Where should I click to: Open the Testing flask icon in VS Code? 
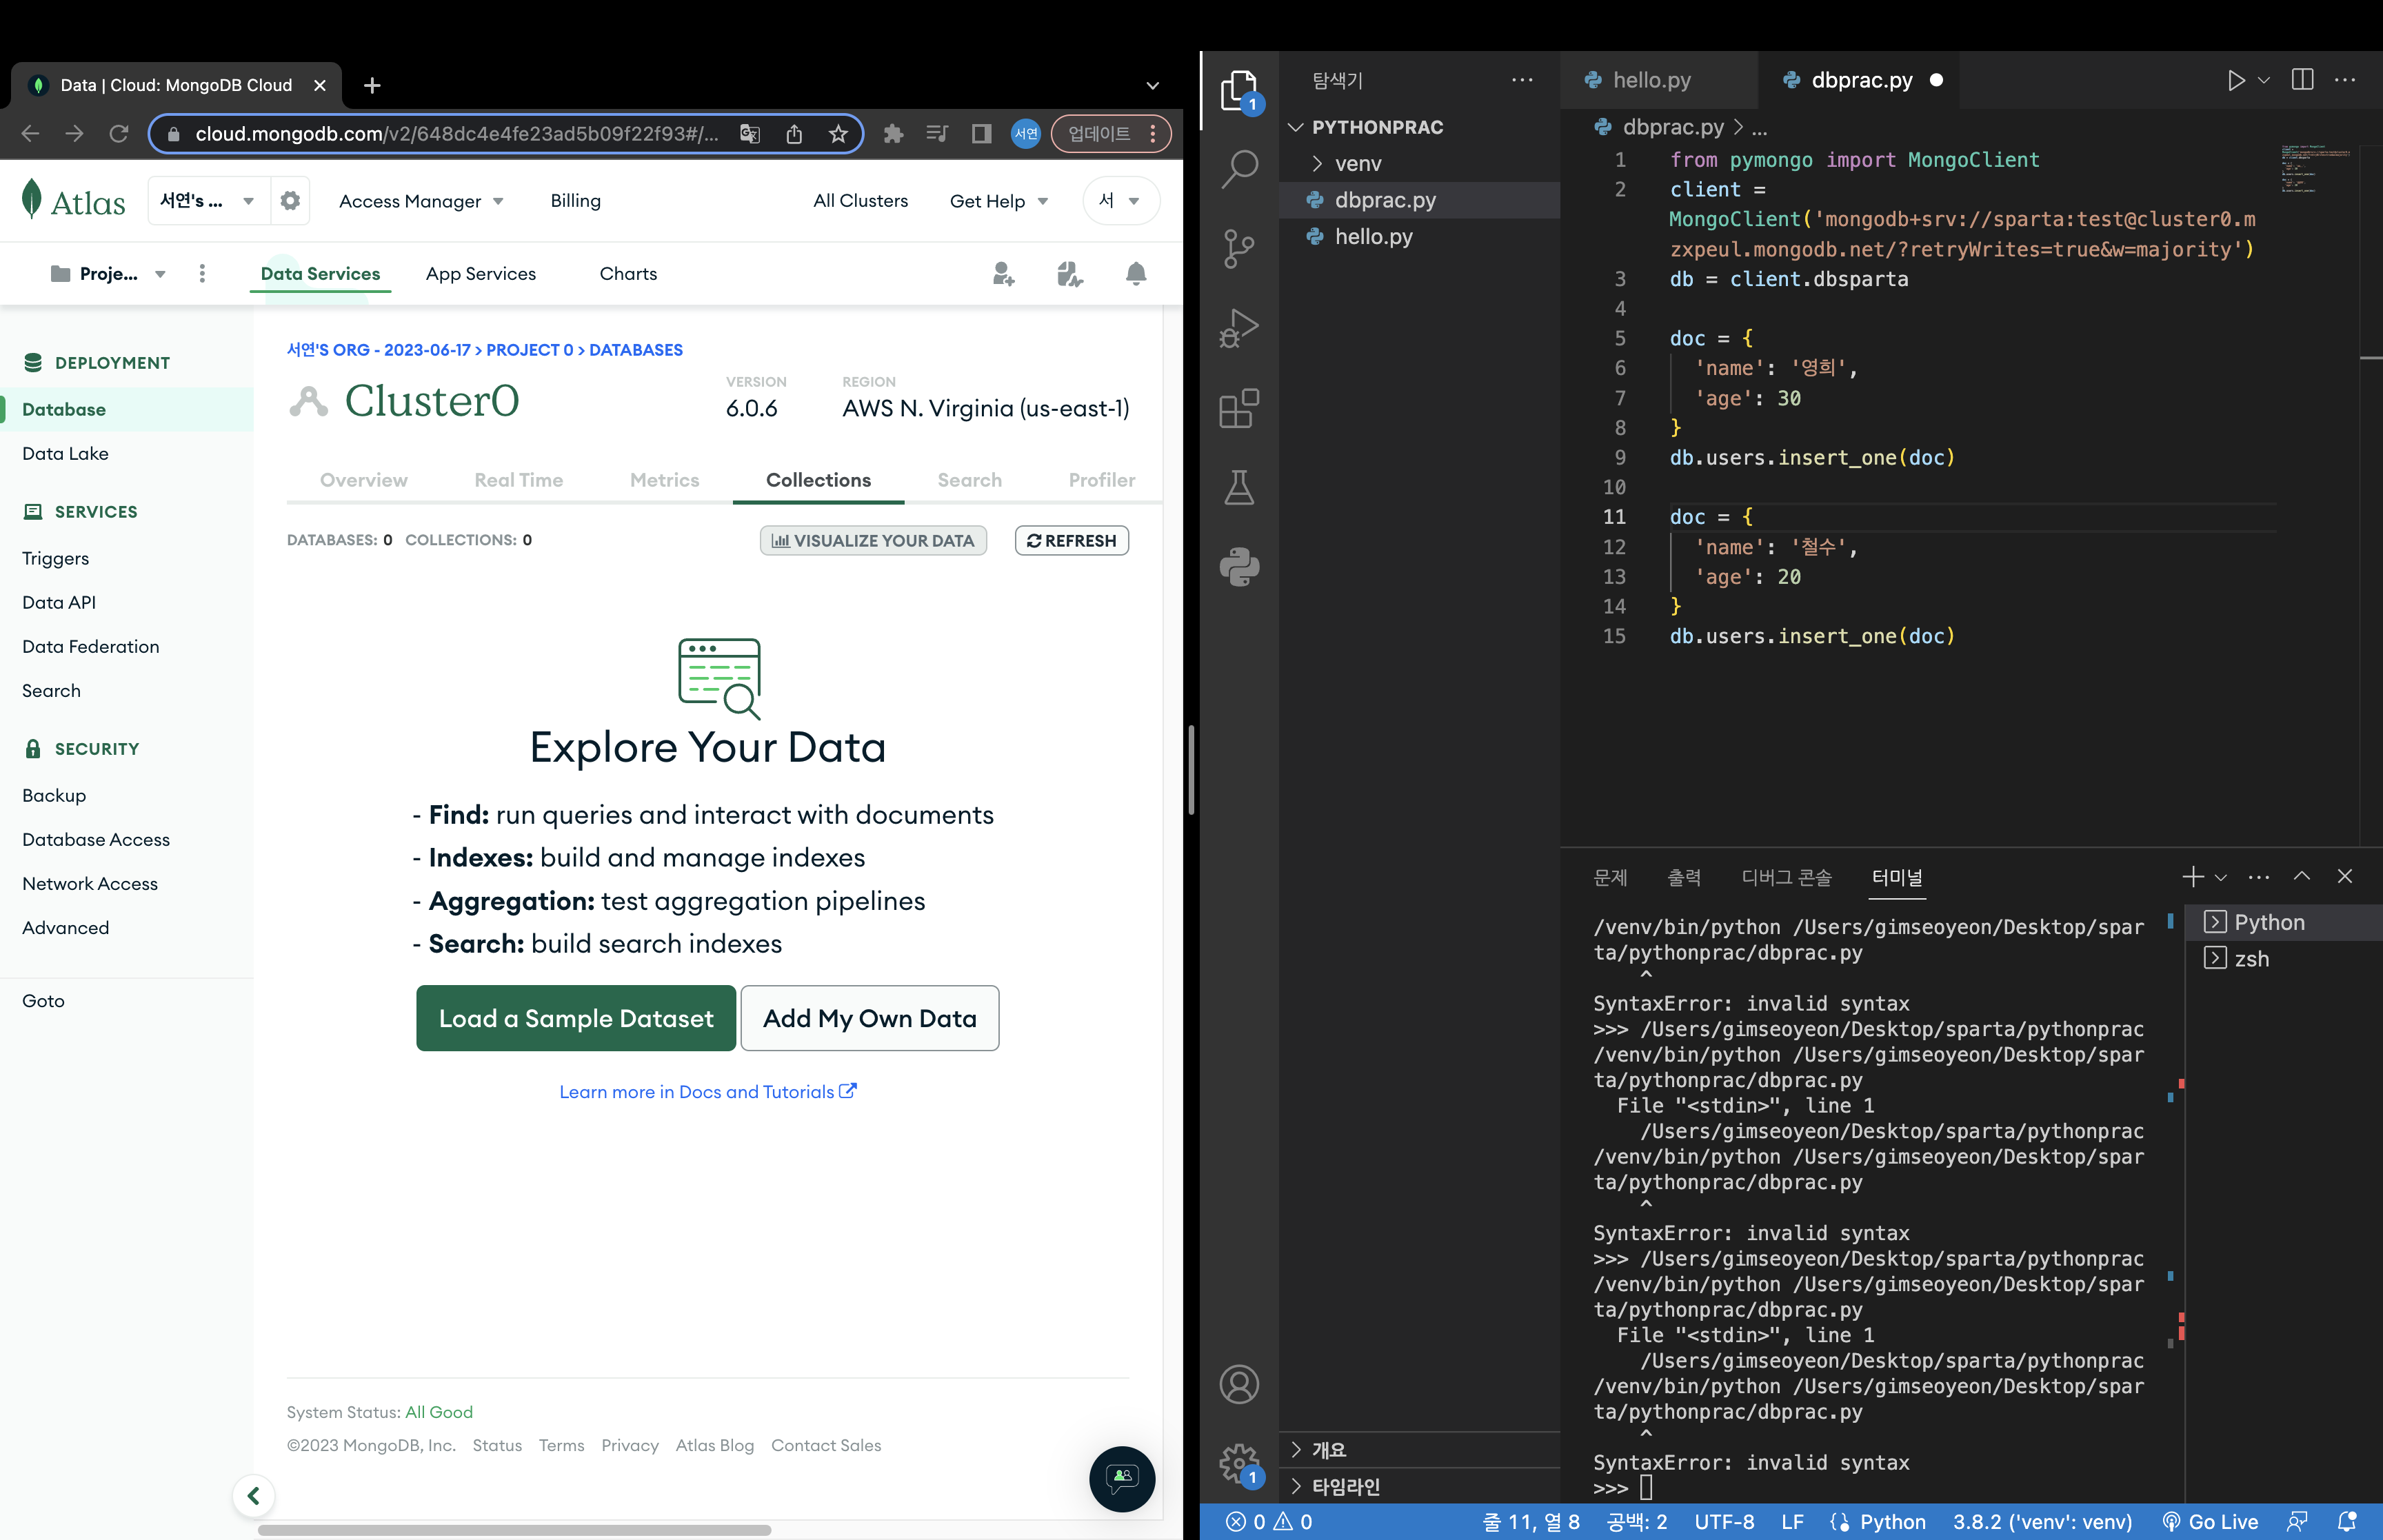[1240, 488]
